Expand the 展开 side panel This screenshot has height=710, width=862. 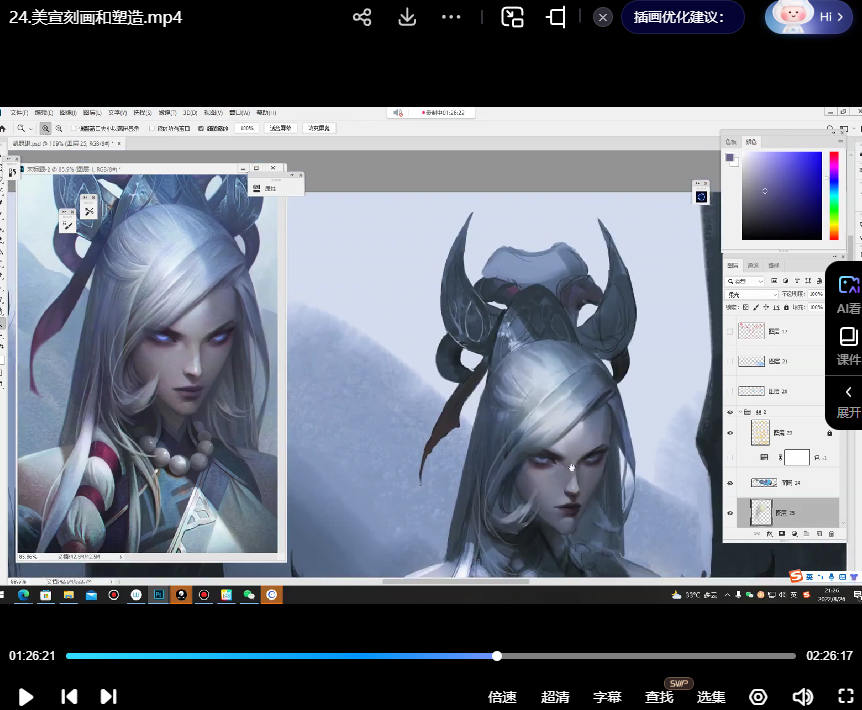click(848, 400)
